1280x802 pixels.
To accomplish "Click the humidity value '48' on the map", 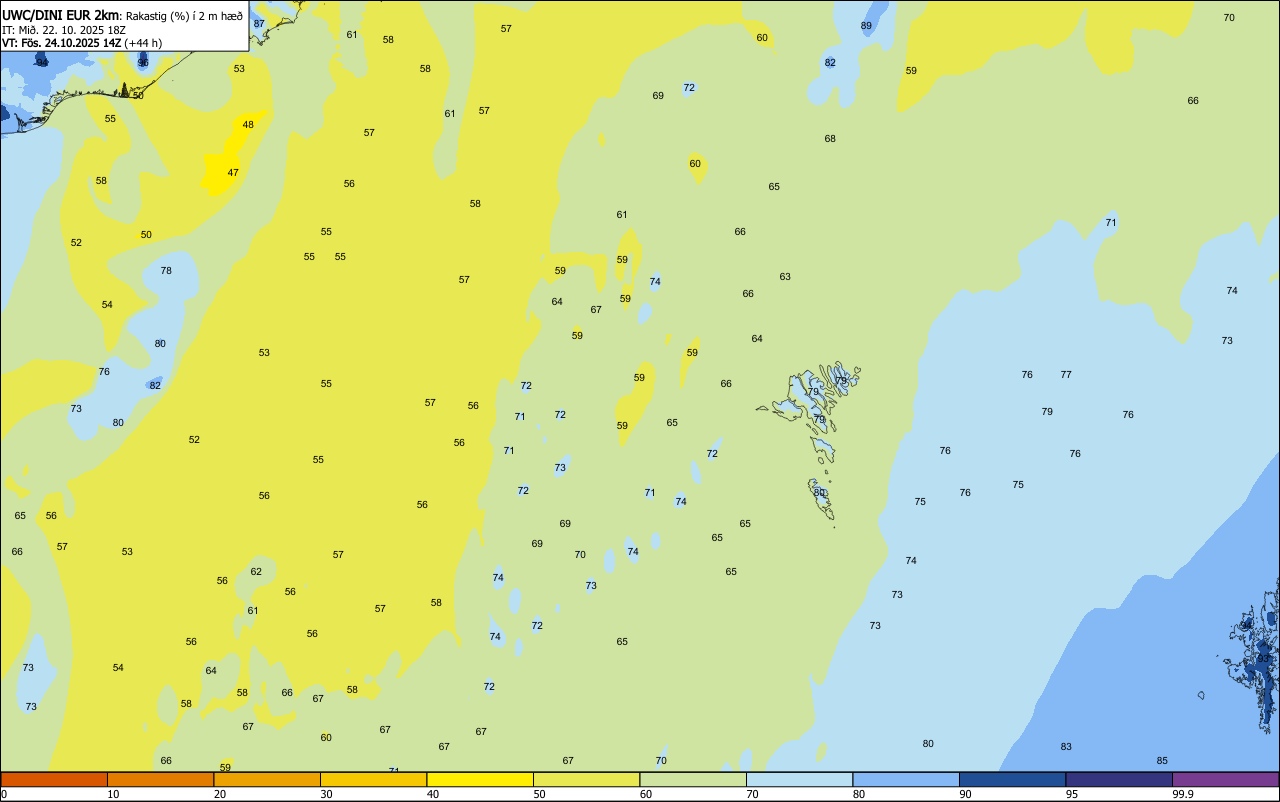I will [248, 125].
